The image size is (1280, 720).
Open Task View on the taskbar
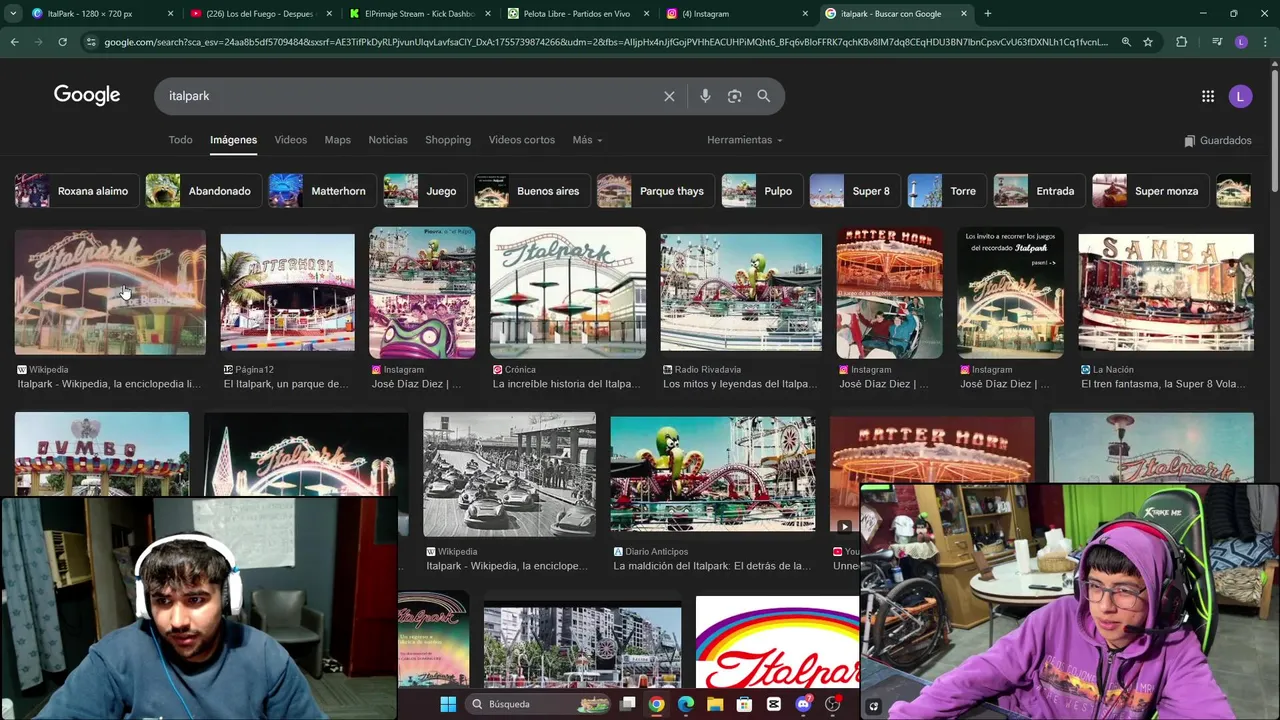[628, 704]
